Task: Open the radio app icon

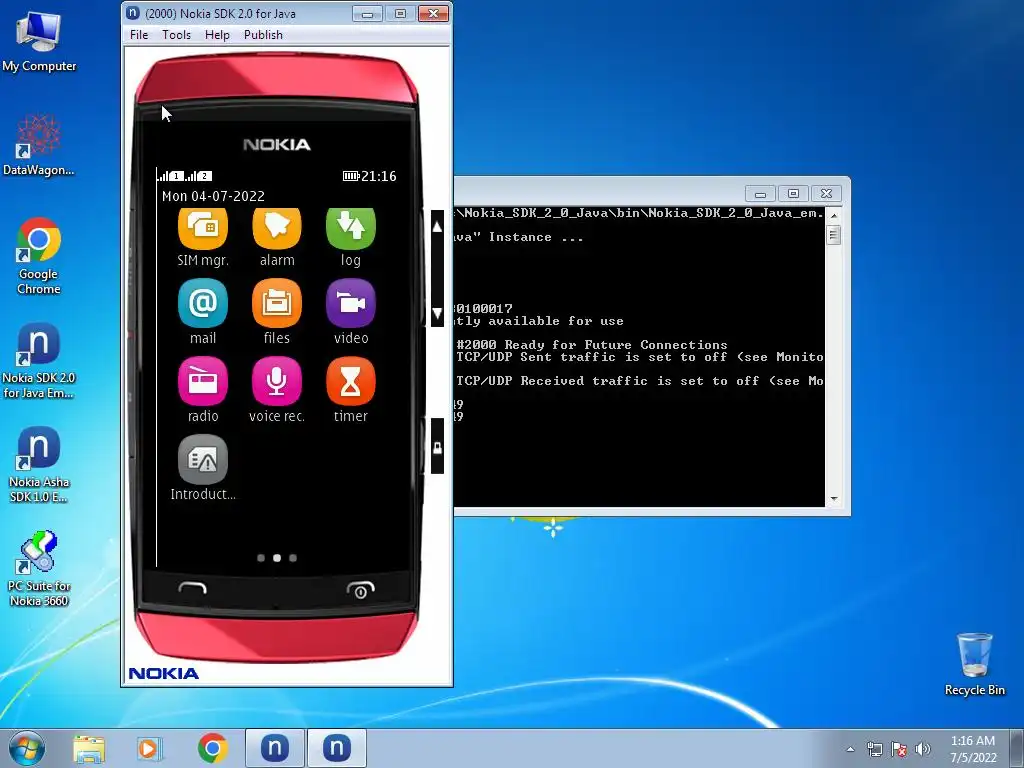Action: coord(202,381)
